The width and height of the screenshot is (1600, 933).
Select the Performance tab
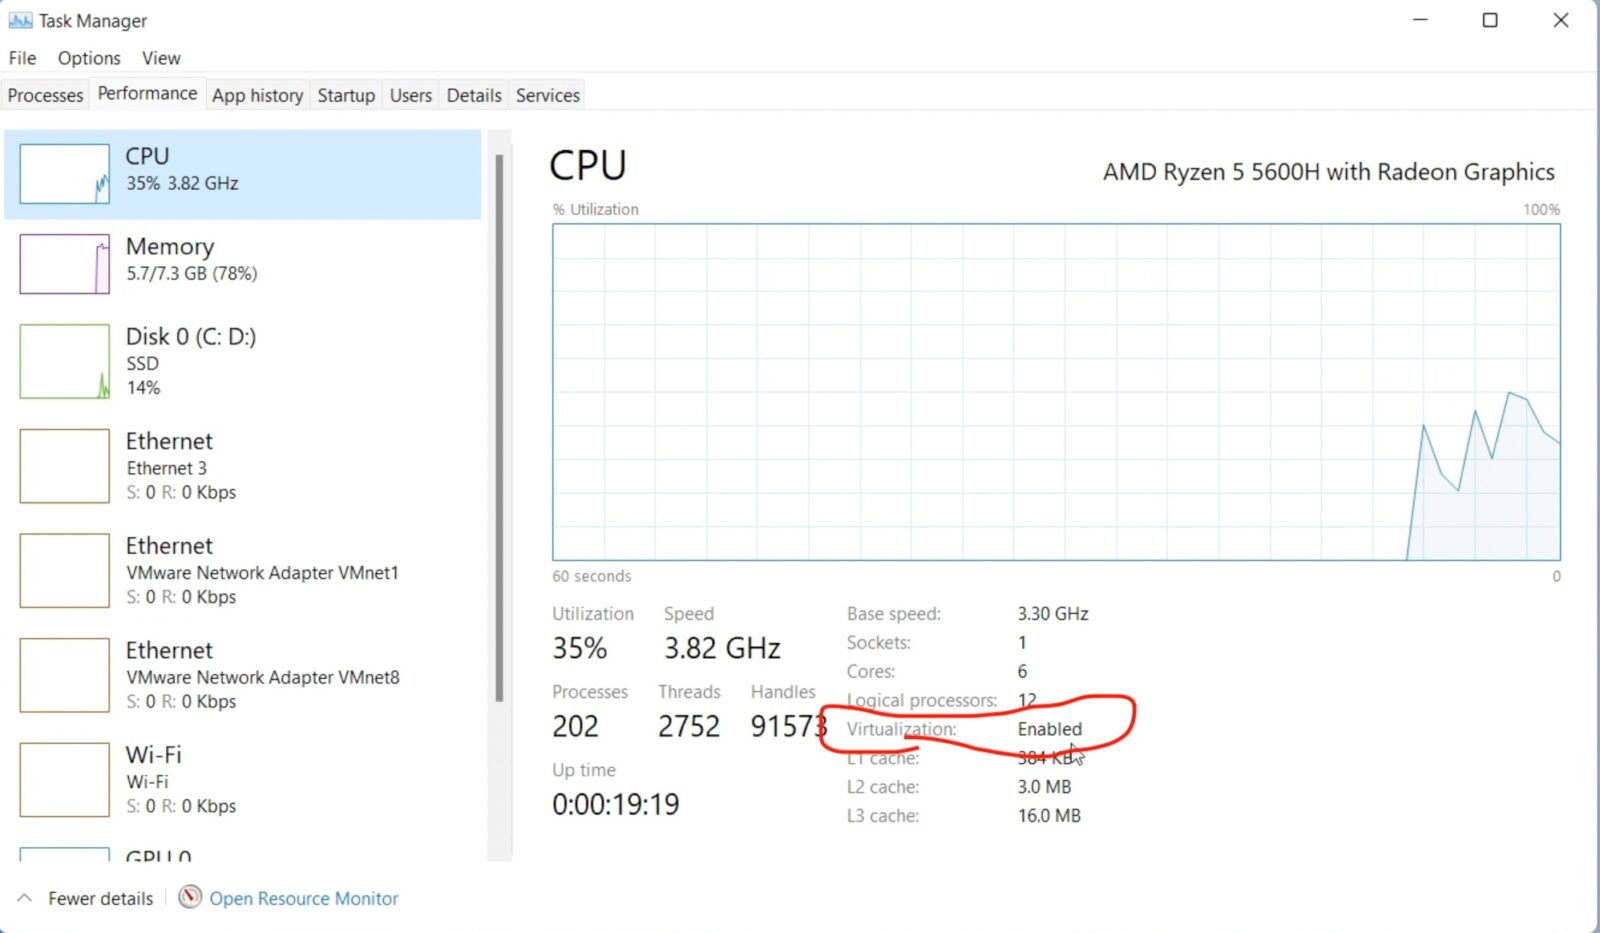click(147, 93)
